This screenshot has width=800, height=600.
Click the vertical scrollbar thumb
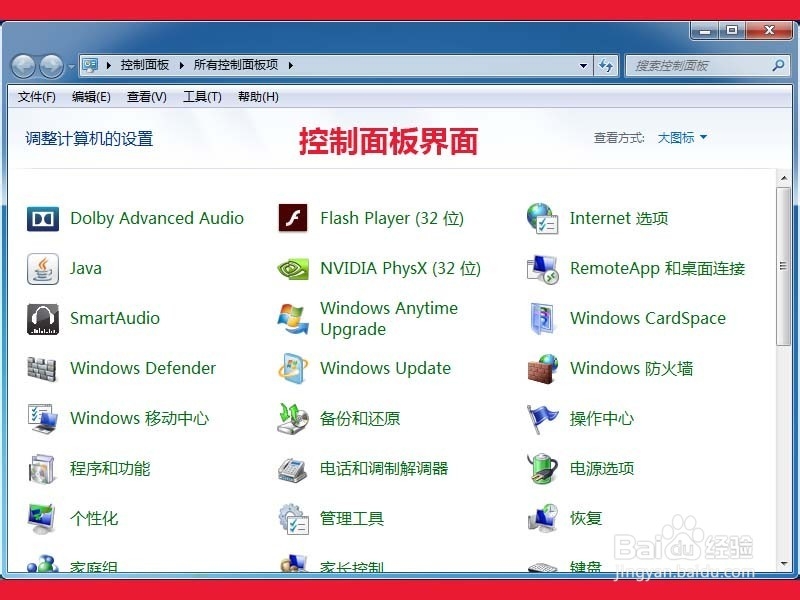(x=784, y=266)
